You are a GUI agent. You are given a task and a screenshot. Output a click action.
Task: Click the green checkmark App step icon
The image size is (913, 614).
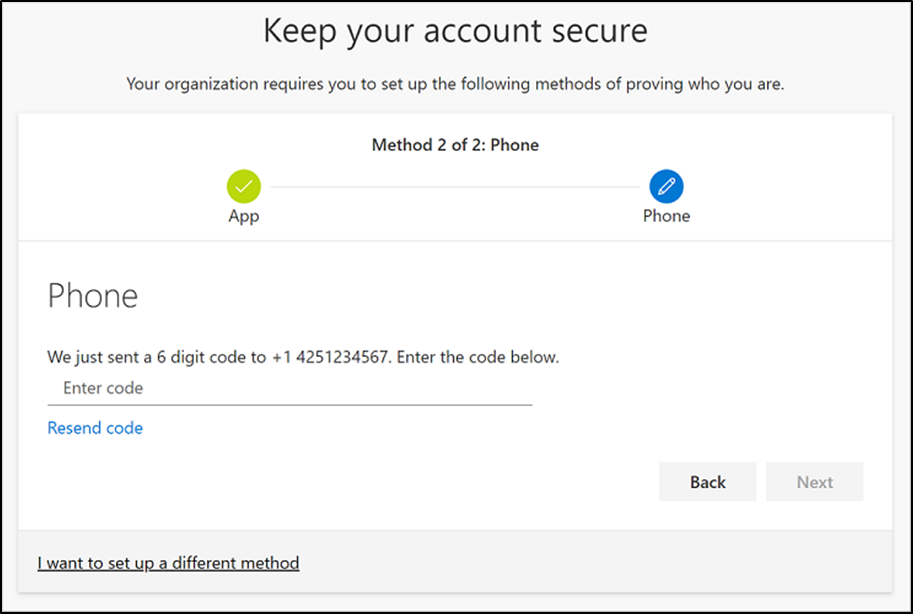pos(244,186)
